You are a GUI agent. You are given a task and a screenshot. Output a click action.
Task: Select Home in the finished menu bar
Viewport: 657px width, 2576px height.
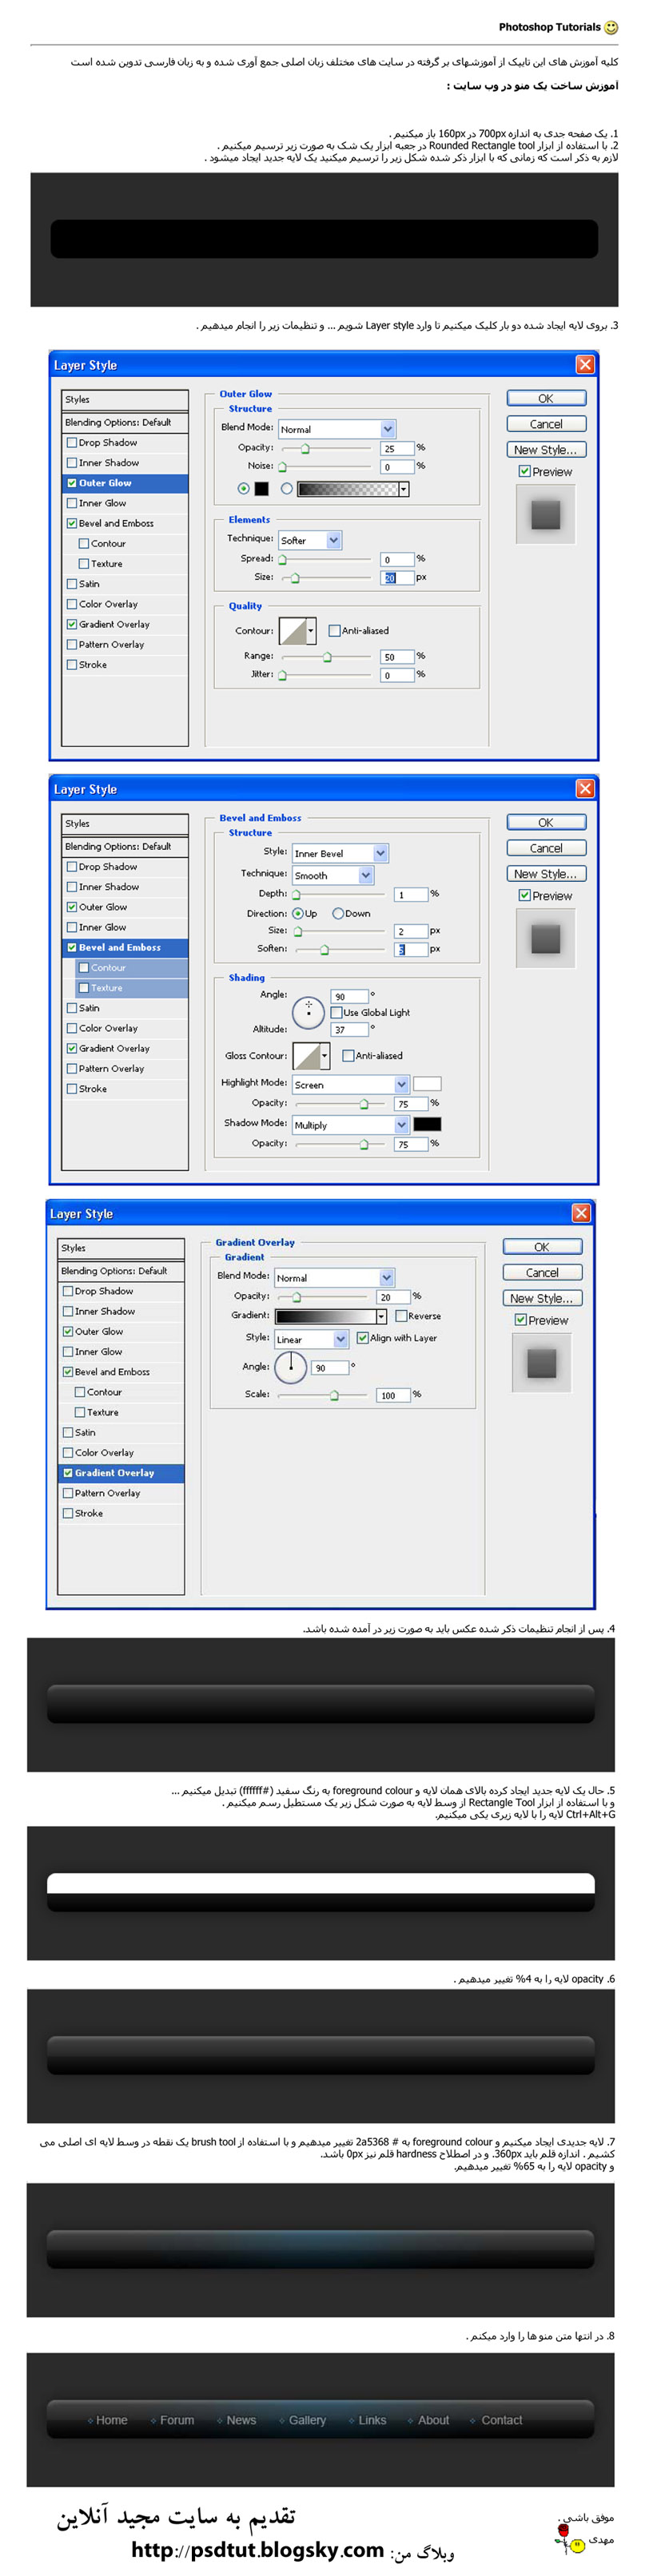[x=111, y=2420]
